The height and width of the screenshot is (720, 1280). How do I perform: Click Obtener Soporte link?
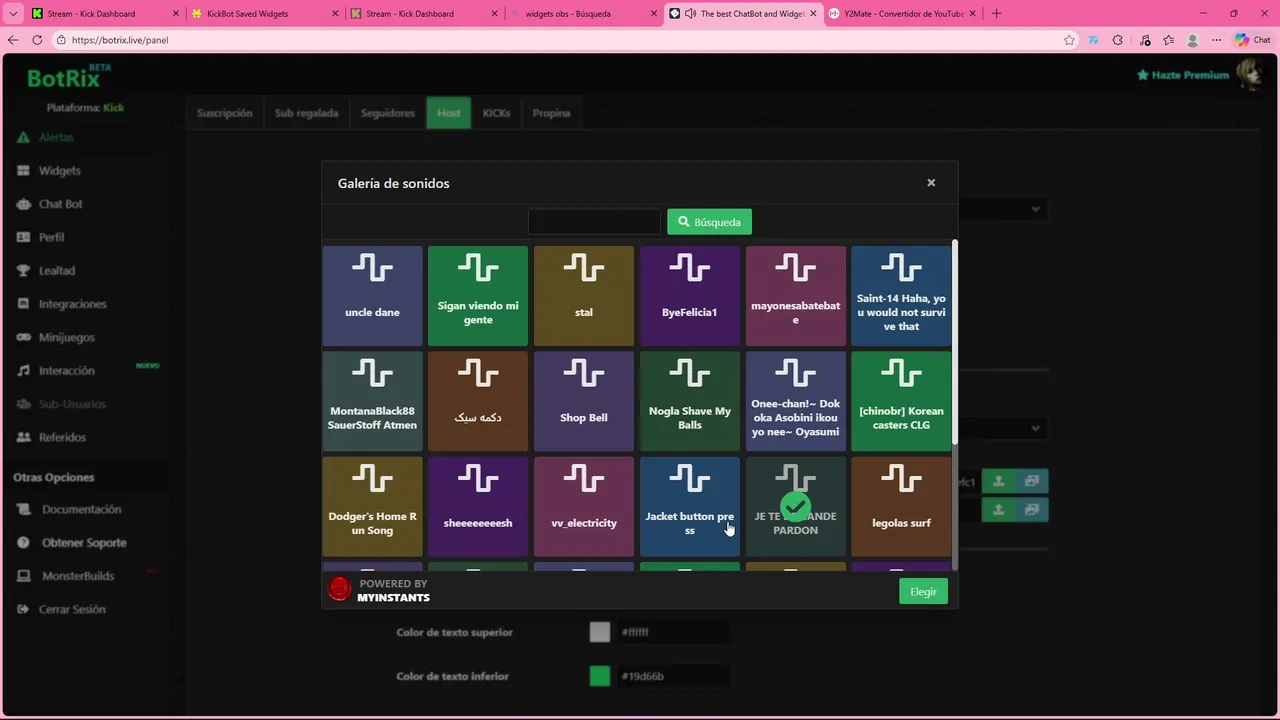point(84,543)
